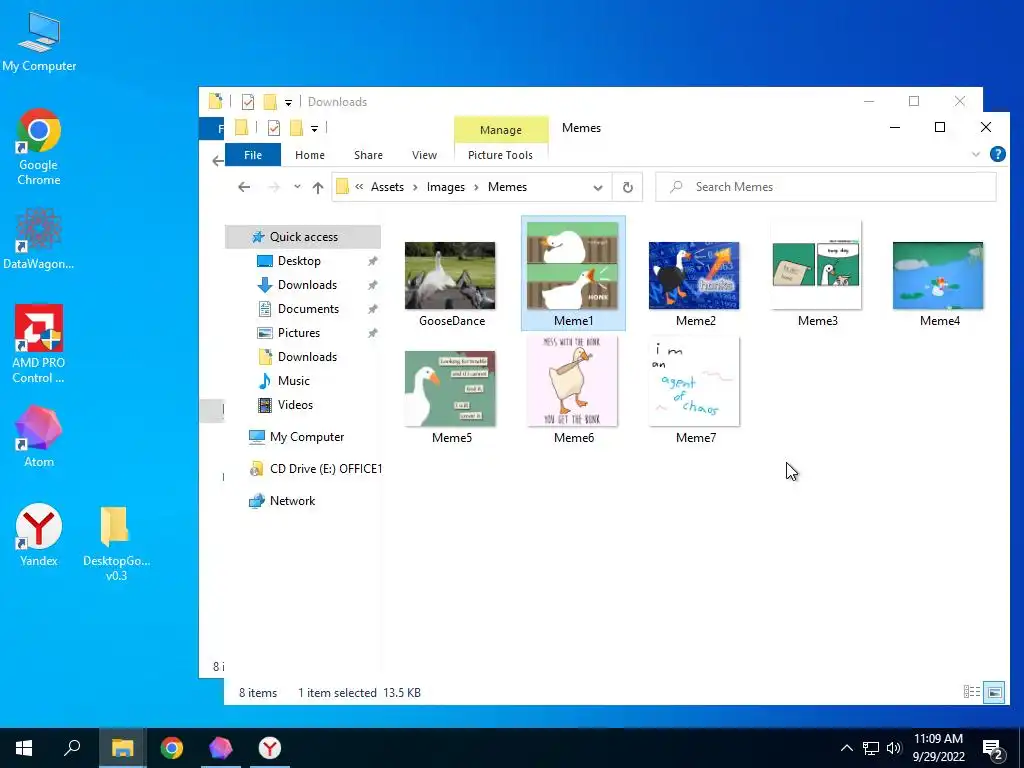Switch to details view layout
The height and width of the screenshot is (768, 1024).
972,692
